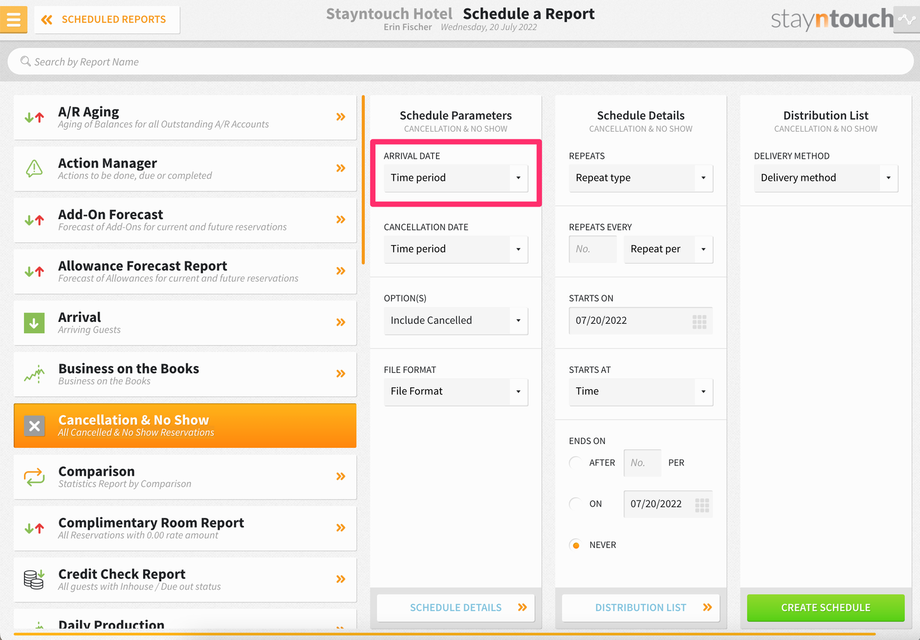Open Credit Check Report chevron
Viewport: 920px width, 640px height.
tap(340, 579)
